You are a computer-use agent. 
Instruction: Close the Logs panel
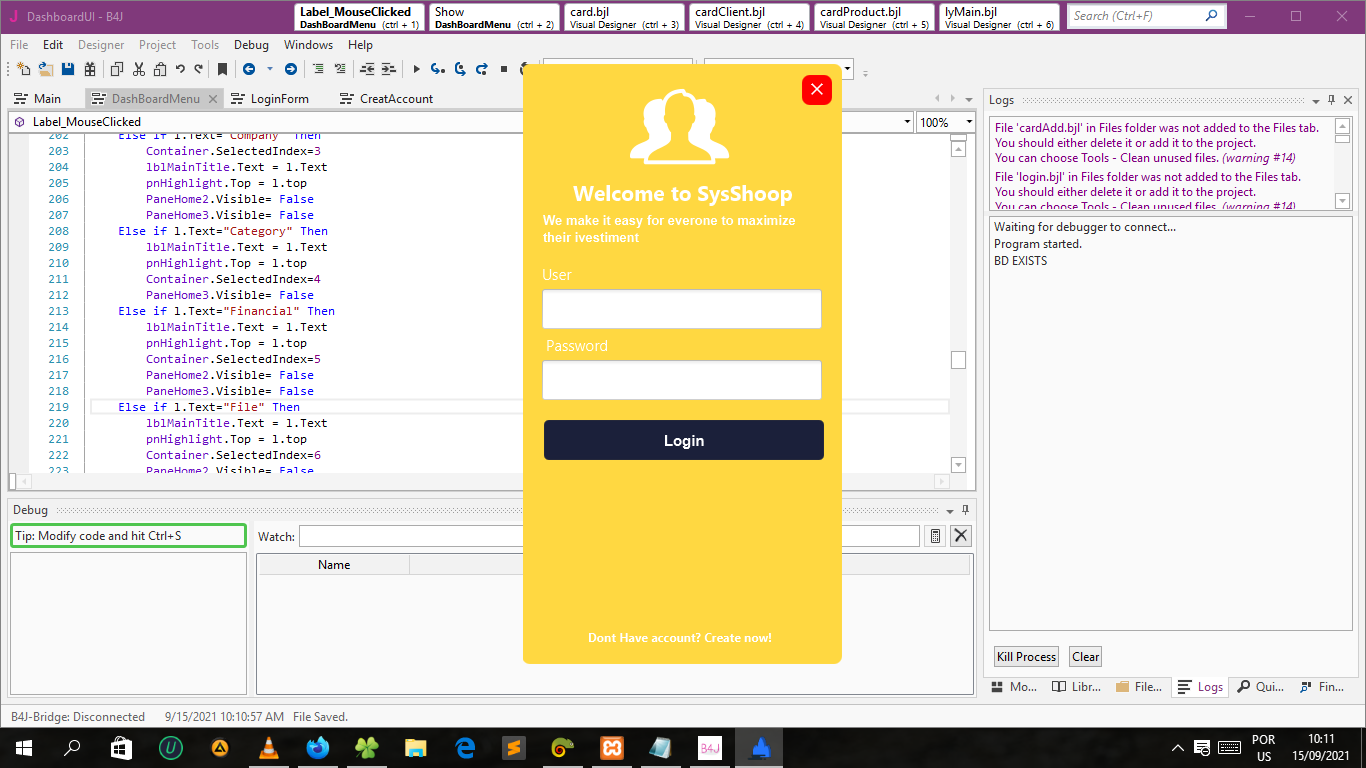point(1348,100)
